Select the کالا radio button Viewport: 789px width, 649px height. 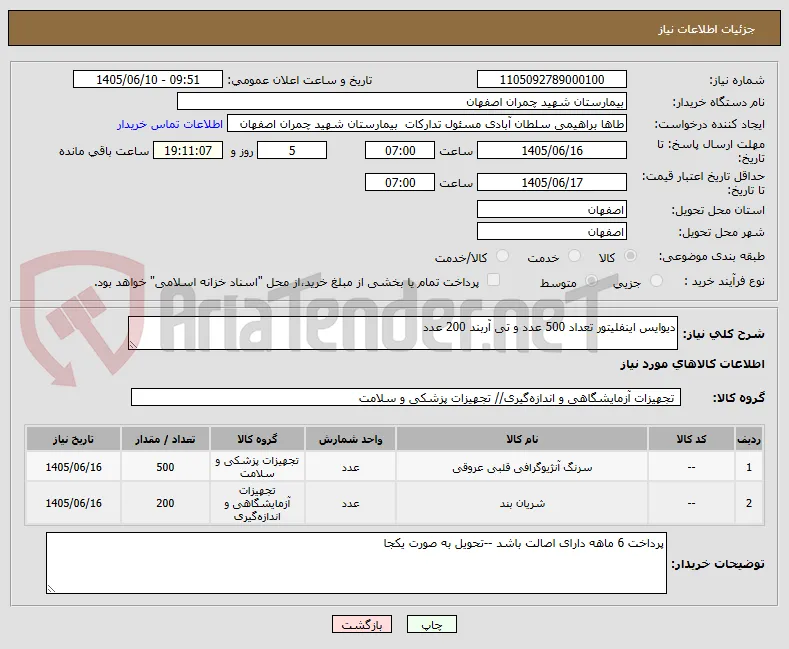[630, 256]
